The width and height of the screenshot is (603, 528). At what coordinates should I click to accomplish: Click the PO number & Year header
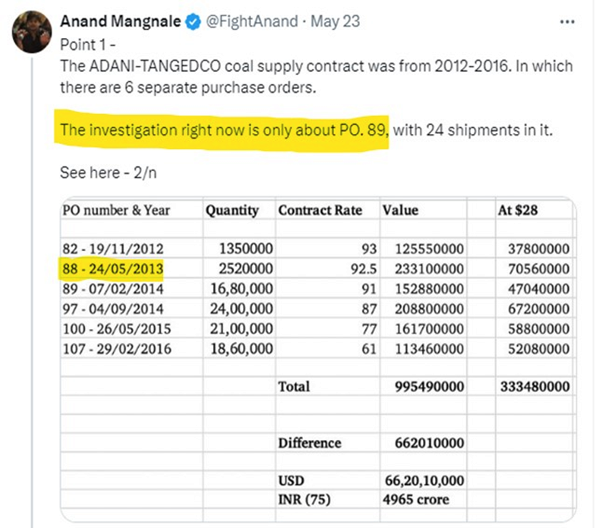[x=116, y=210]
